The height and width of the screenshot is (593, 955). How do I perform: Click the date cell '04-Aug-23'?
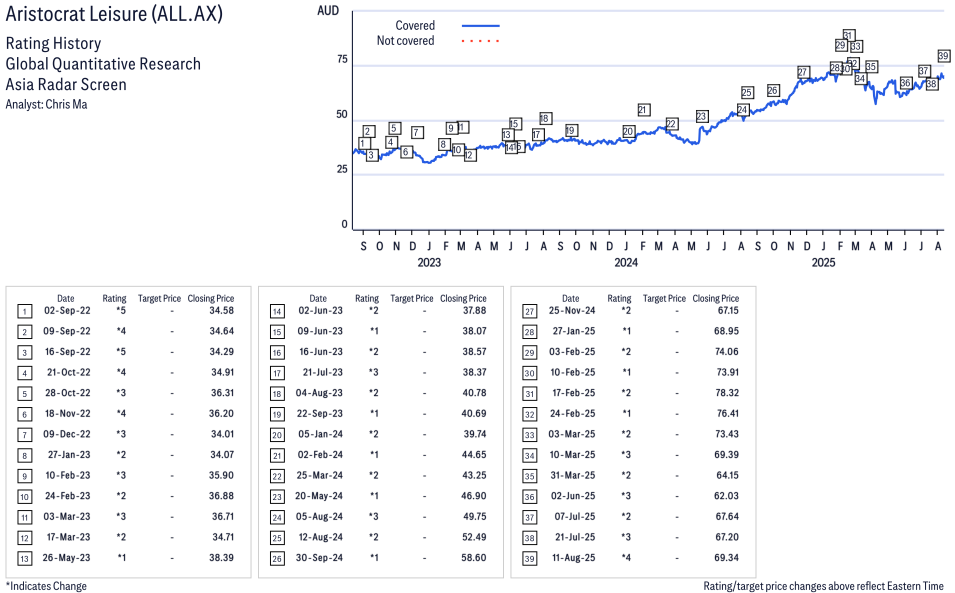tap(319, 393)
